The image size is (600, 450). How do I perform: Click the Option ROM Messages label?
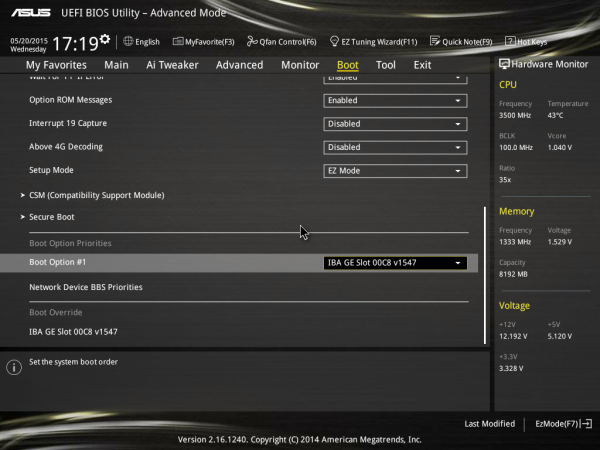click(x=70, y=100)
